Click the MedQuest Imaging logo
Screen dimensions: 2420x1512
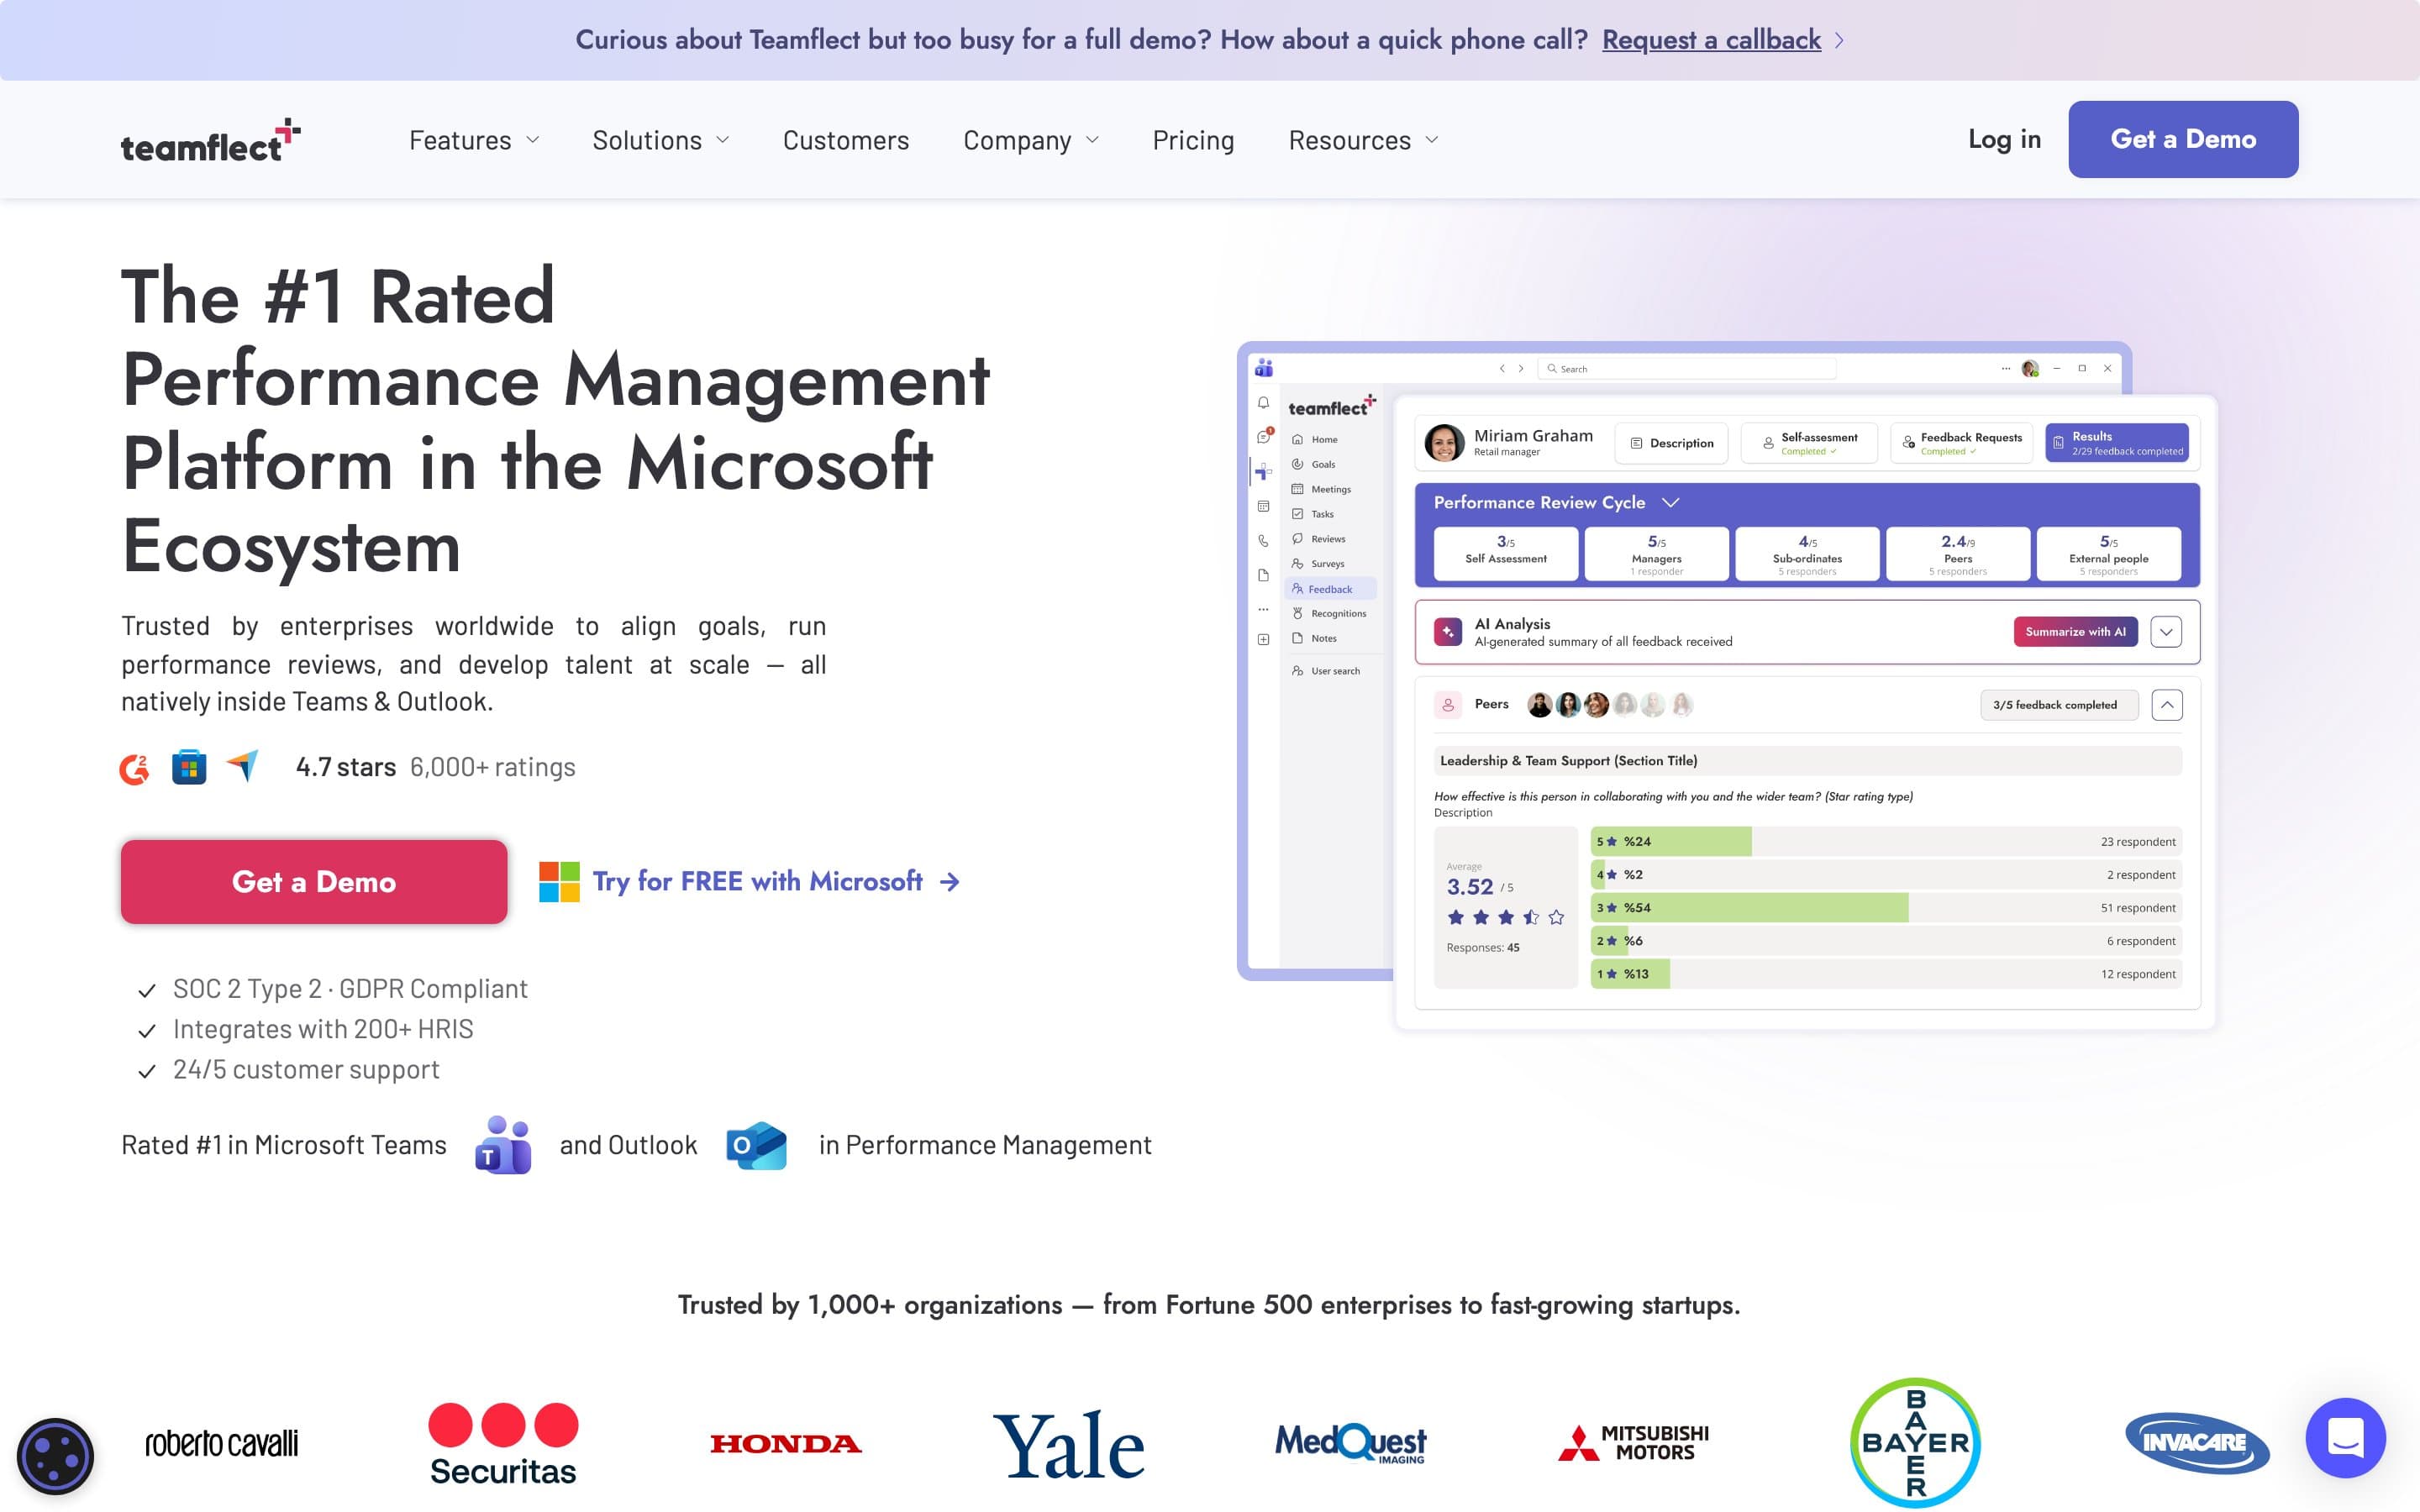[1350, 1443]
